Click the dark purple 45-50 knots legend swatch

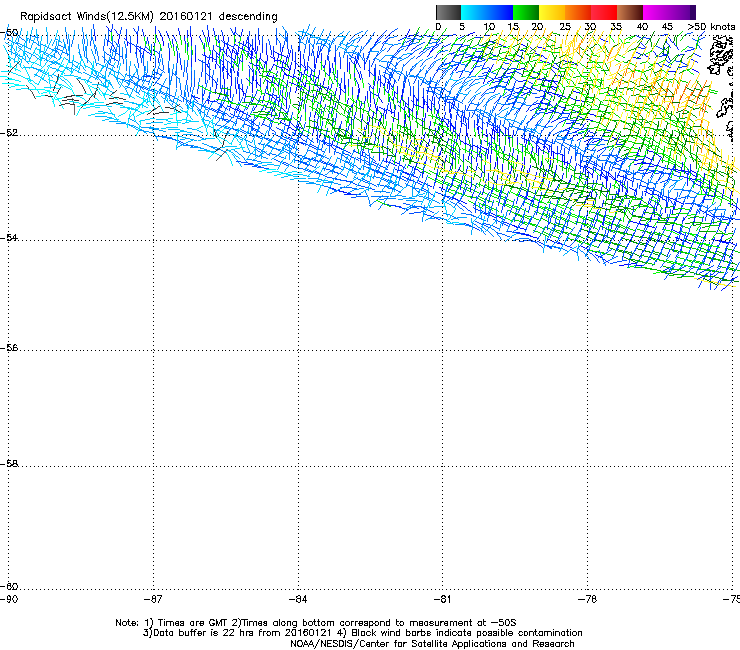[682, 12]
